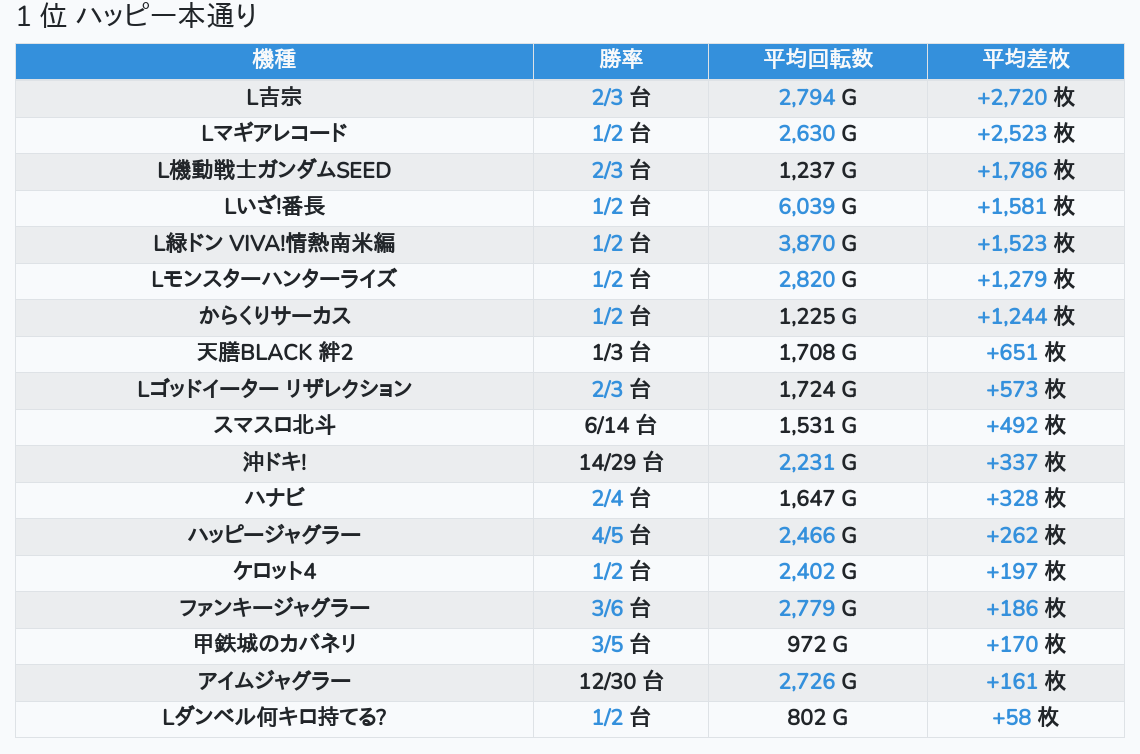
Task: Click the 平均回転数 column header
Action: (818, 60)
